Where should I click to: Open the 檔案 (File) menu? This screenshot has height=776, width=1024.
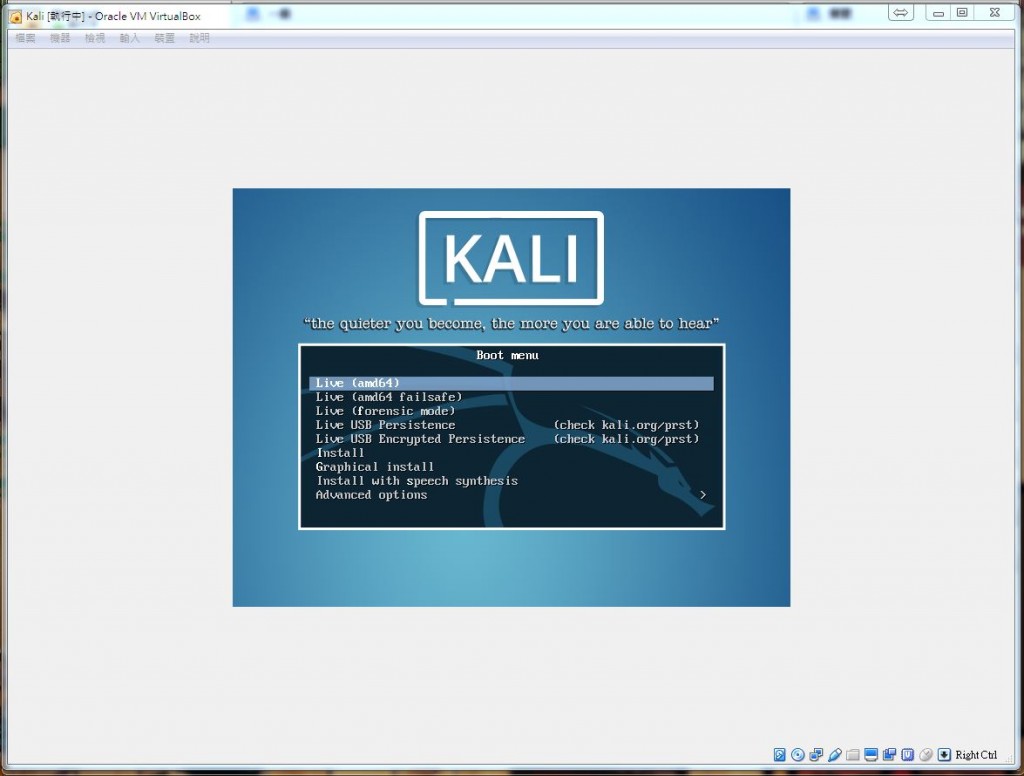point(25,39)
